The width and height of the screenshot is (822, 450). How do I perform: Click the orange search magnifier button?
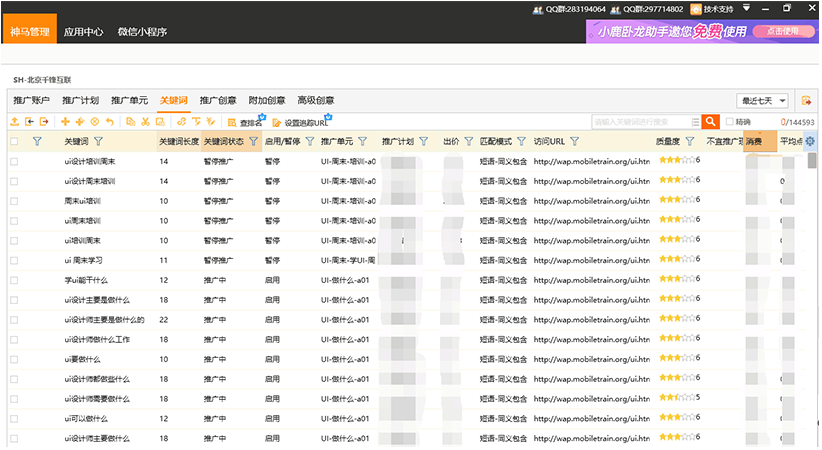point(711,121)
